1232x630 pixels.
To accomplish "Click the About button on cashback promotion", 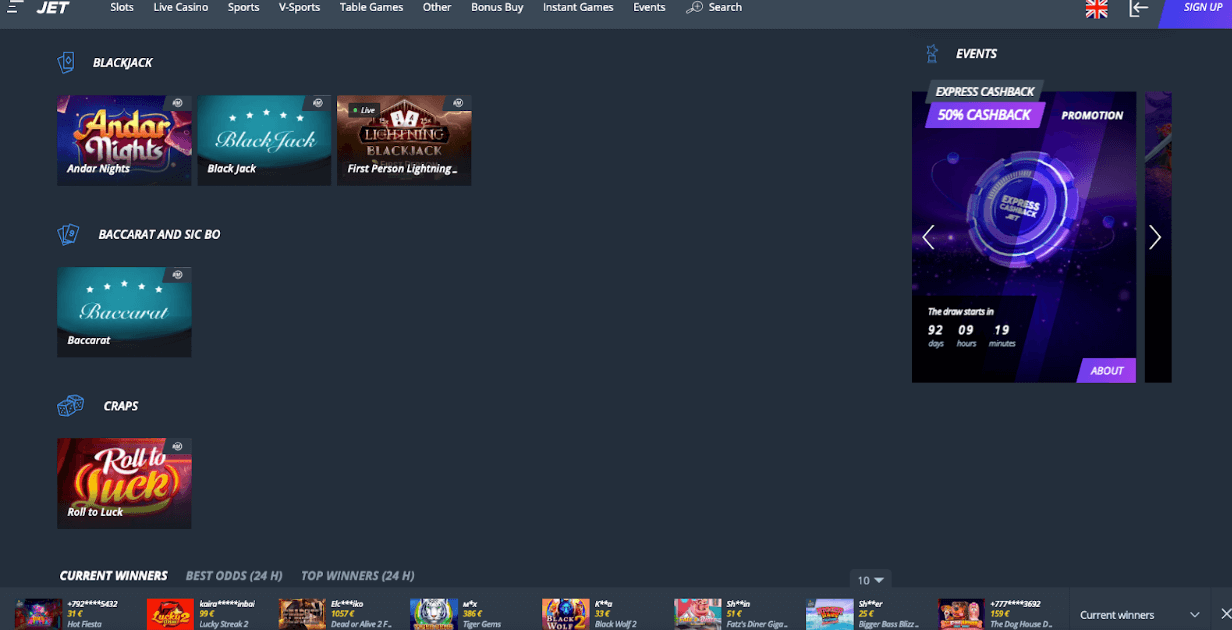I will 1107,371.
